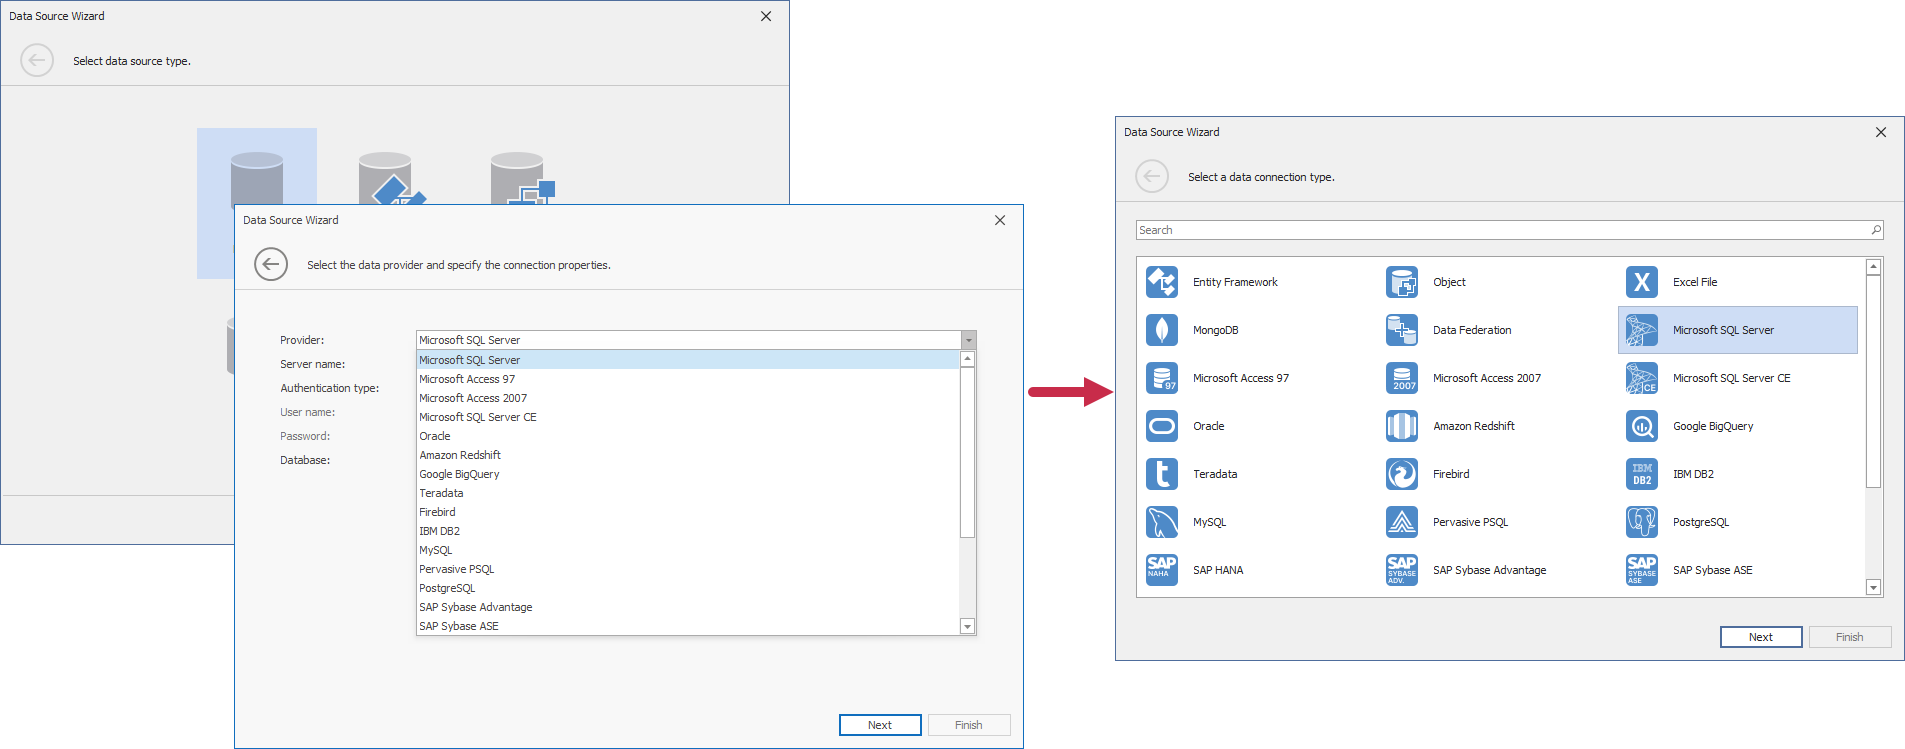The image size is (1905, 749).
Task: Open the Provider dropdown arrow
Action: (x=968, y=340)
